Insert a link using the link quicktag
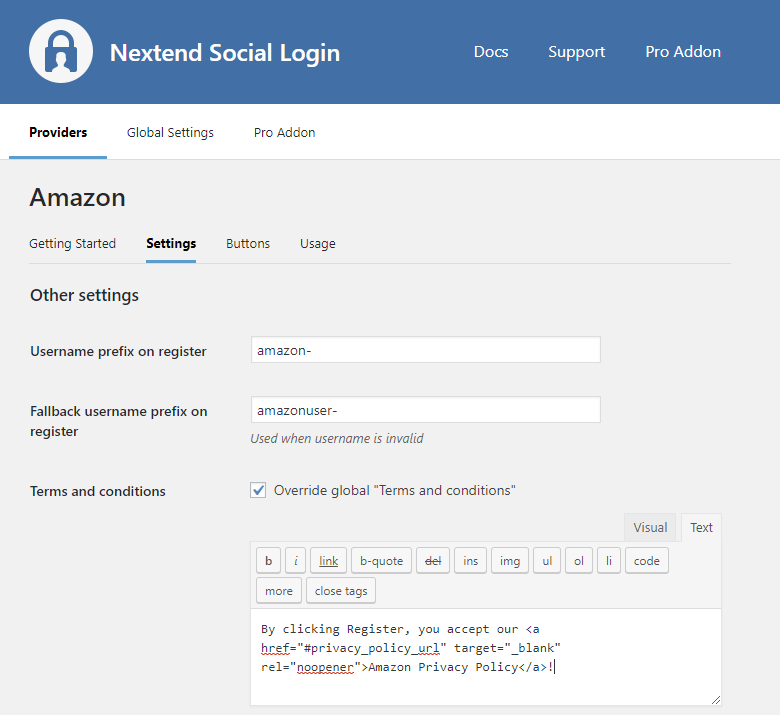 click(x=328, y=561)
